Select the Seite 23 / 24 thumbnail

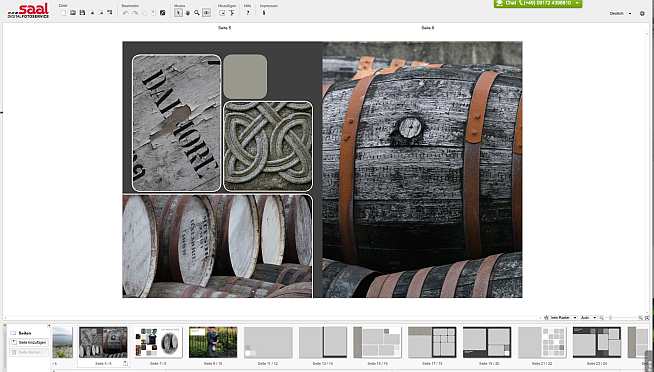[x=597, y=342]
